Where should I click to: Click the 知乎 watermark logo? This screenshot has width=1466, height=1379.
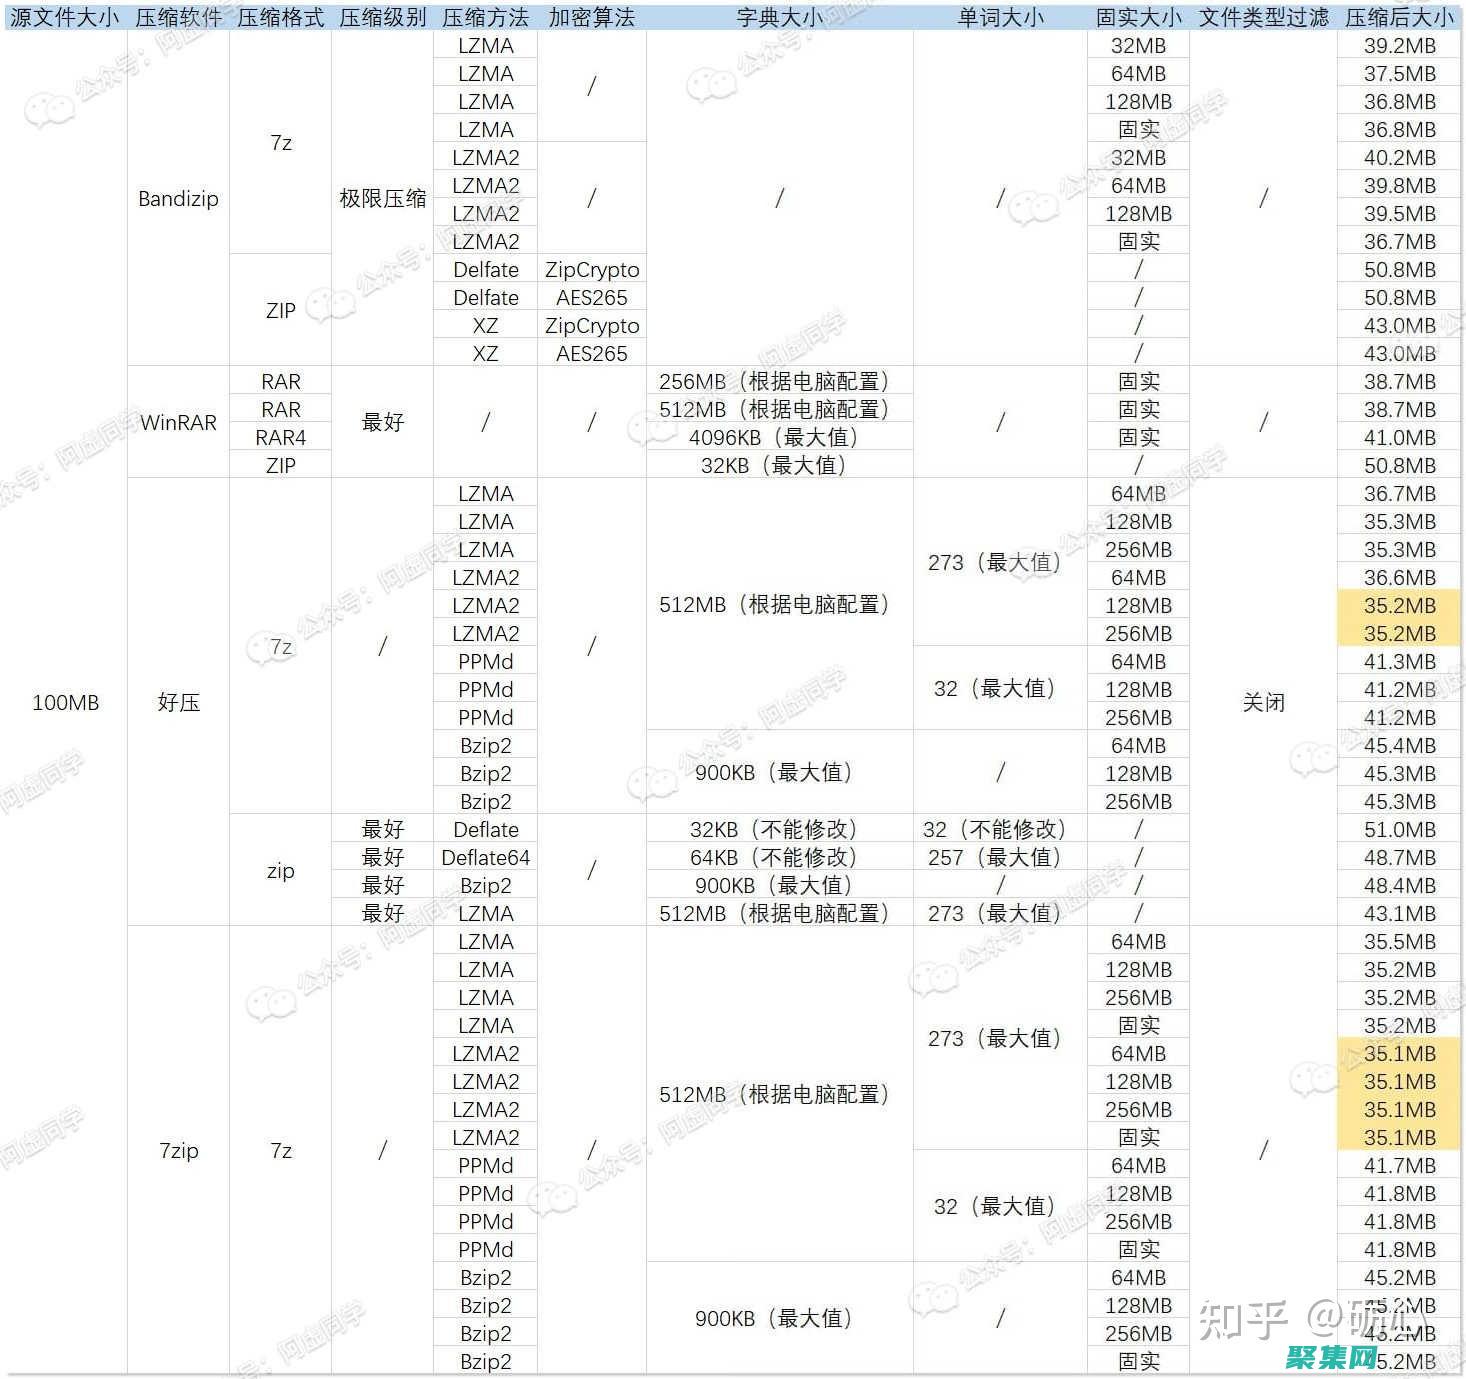pos(1243,1319)
